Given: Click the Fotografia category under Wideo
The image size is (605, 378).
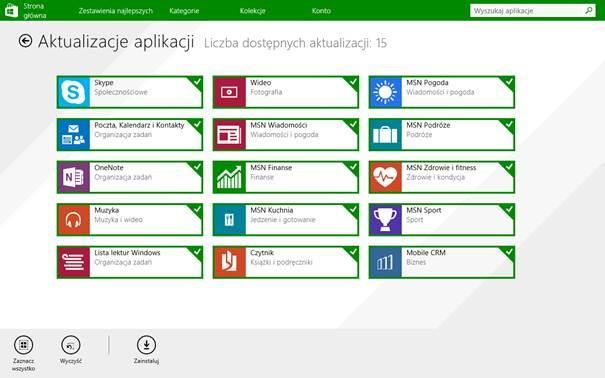Looking at the screenshot, I should click(x=266, y=92).
